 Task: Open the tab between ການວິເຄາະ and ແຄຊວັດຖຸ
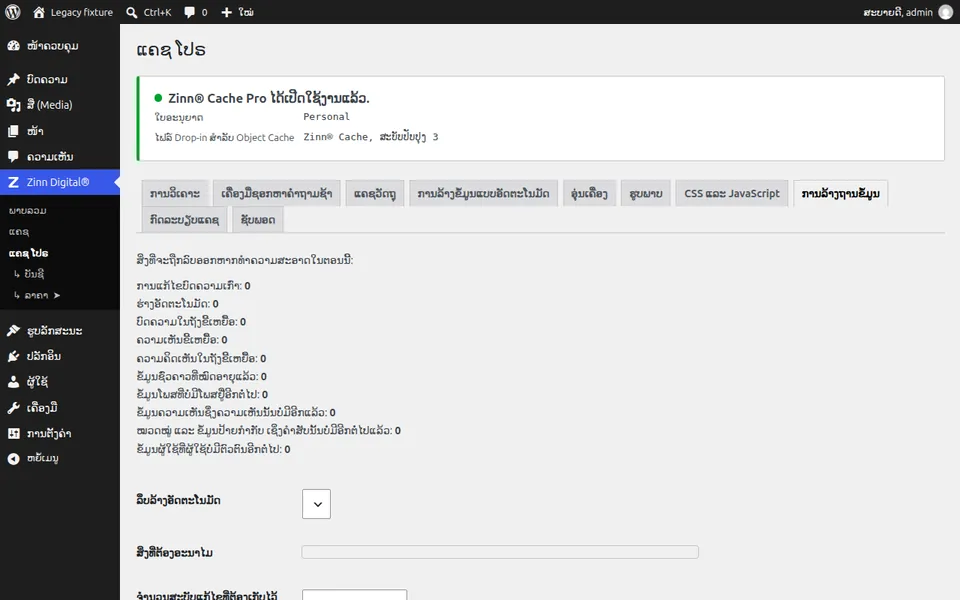pos(277,193)
